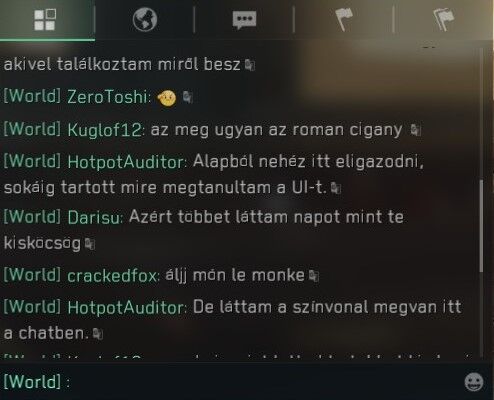
Task: Click the Kuglof12 player name
Action: [105, 130]
